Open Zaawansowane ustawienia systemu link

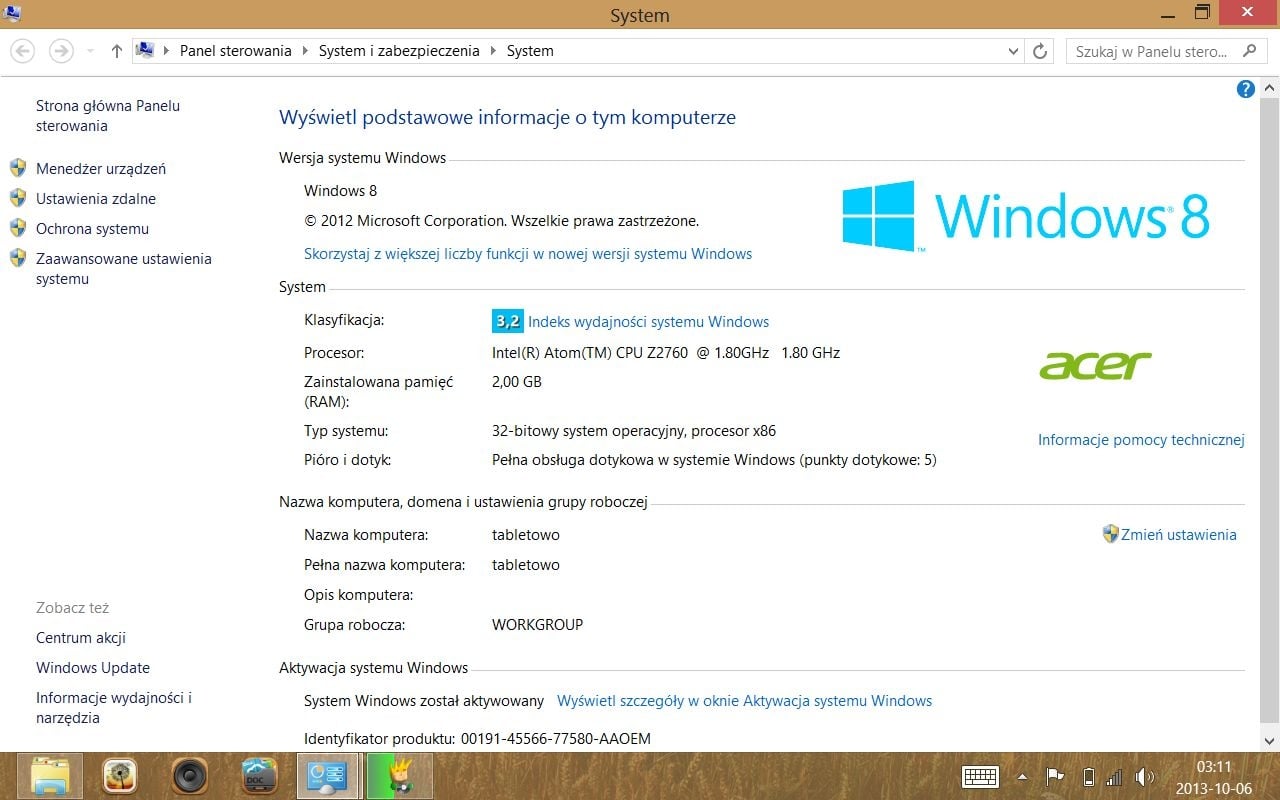click(124, 269)
